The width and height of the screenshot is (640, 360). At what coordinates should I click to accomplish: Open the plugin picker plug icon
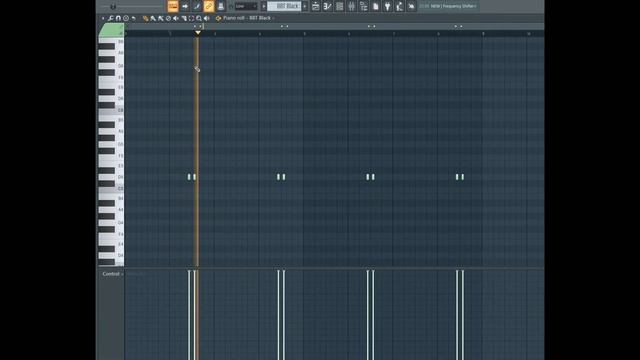387,6
